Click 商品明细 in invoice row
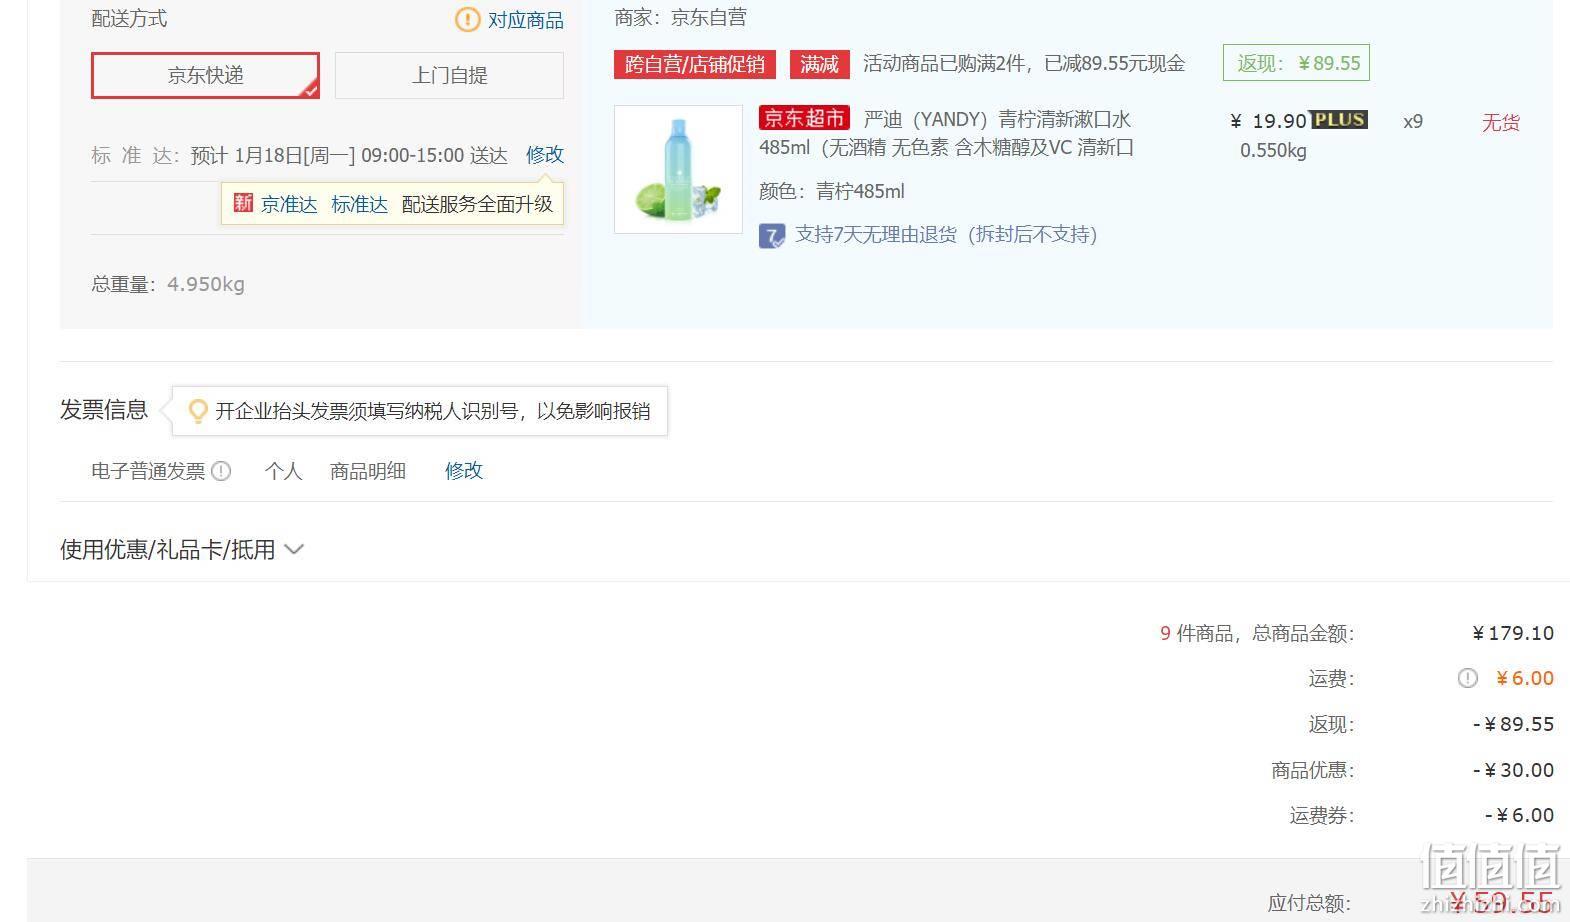Image resolution: width=1570 pixels, height=922 pixels. (x=368, y=471)
